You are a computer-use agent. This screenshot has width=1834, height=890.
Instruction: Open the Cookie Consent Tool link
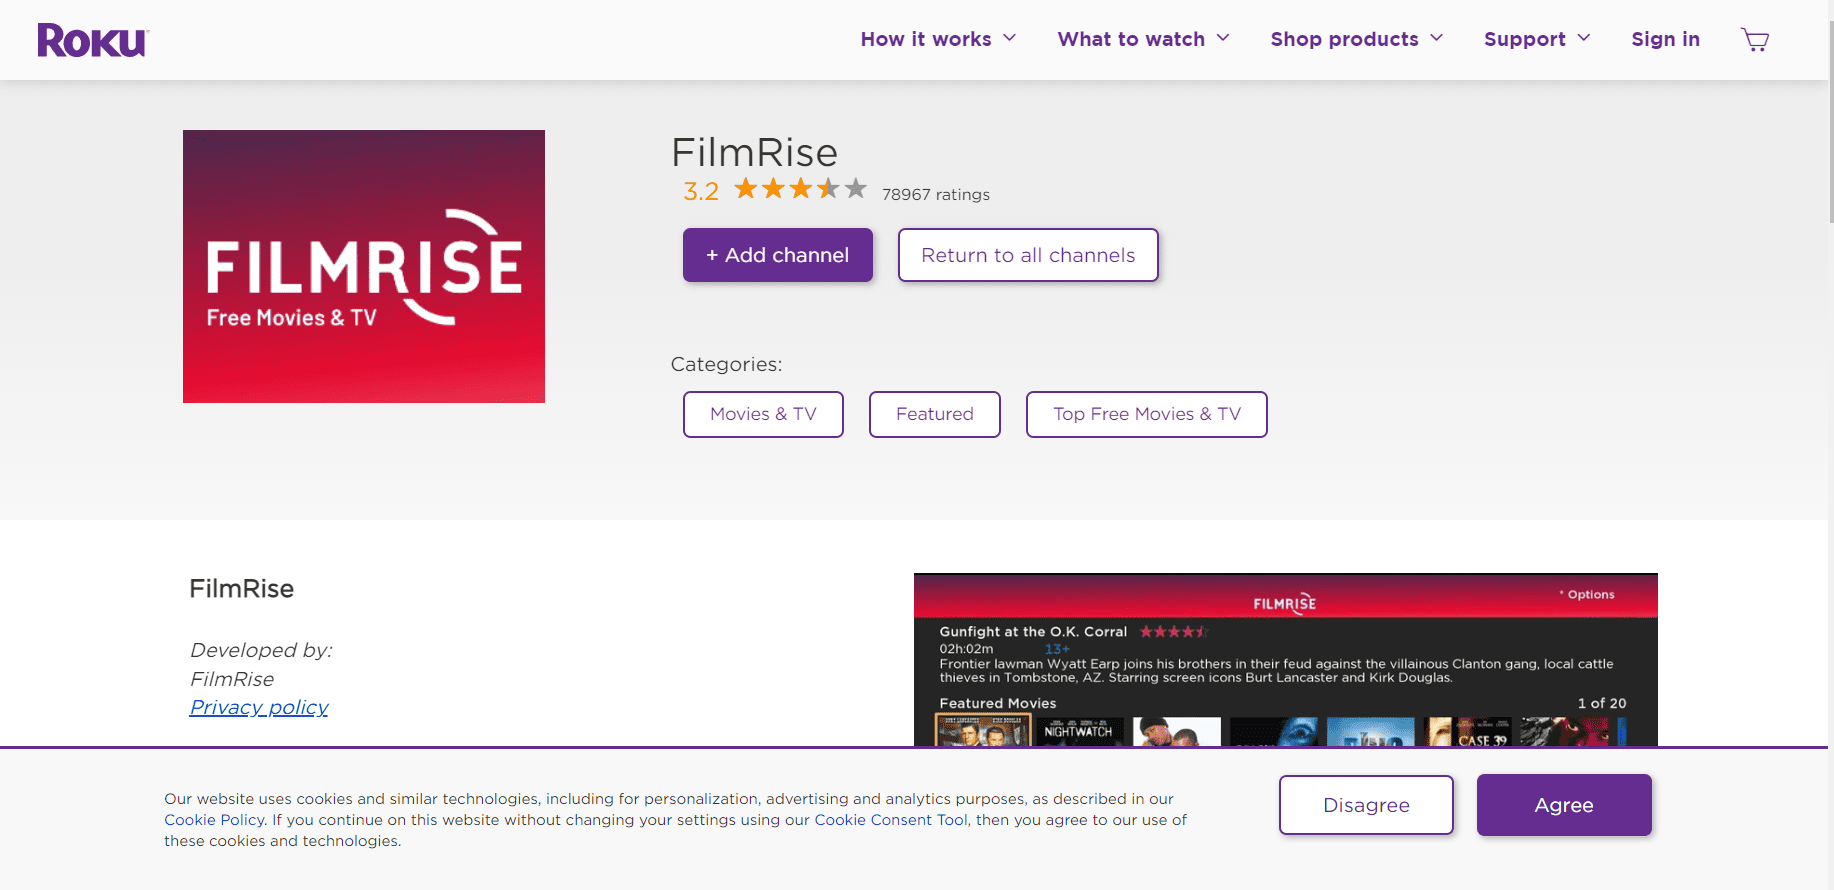pos(890,820)
